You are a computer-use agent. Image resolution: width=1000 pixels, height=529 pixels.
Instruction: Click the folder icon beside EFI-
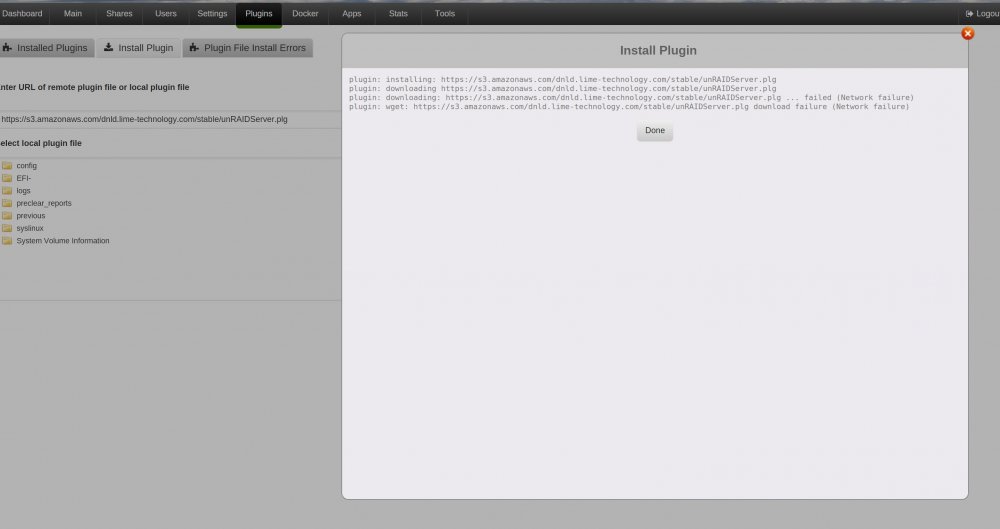[x=7, y=178]
